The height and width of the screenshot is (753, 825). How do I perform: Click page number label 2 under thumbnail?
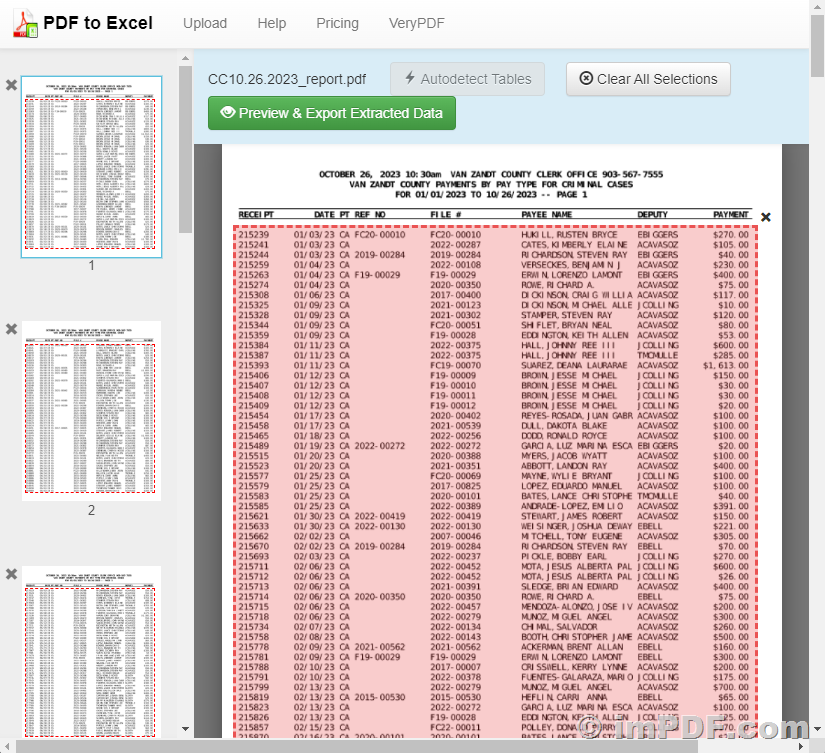[92, 510]
